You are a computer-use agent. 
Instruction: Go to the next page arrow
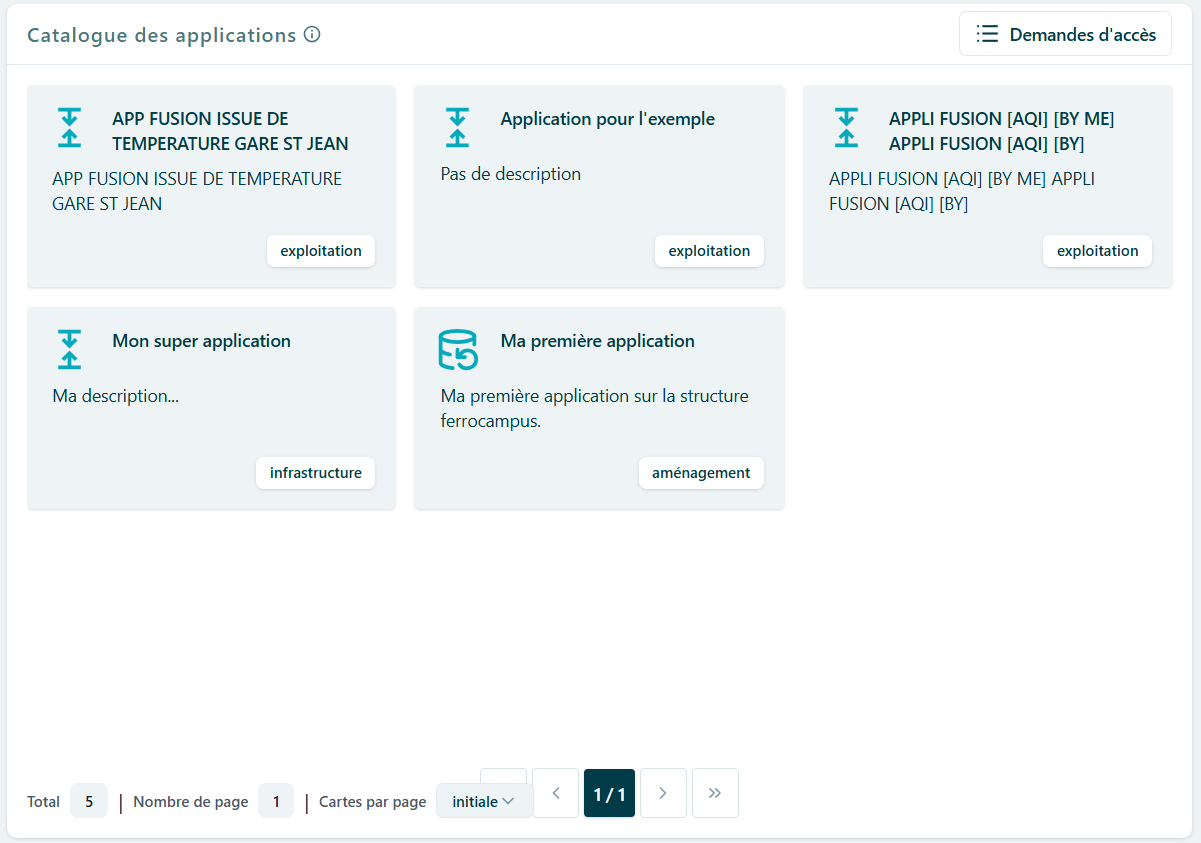point(663,793)
